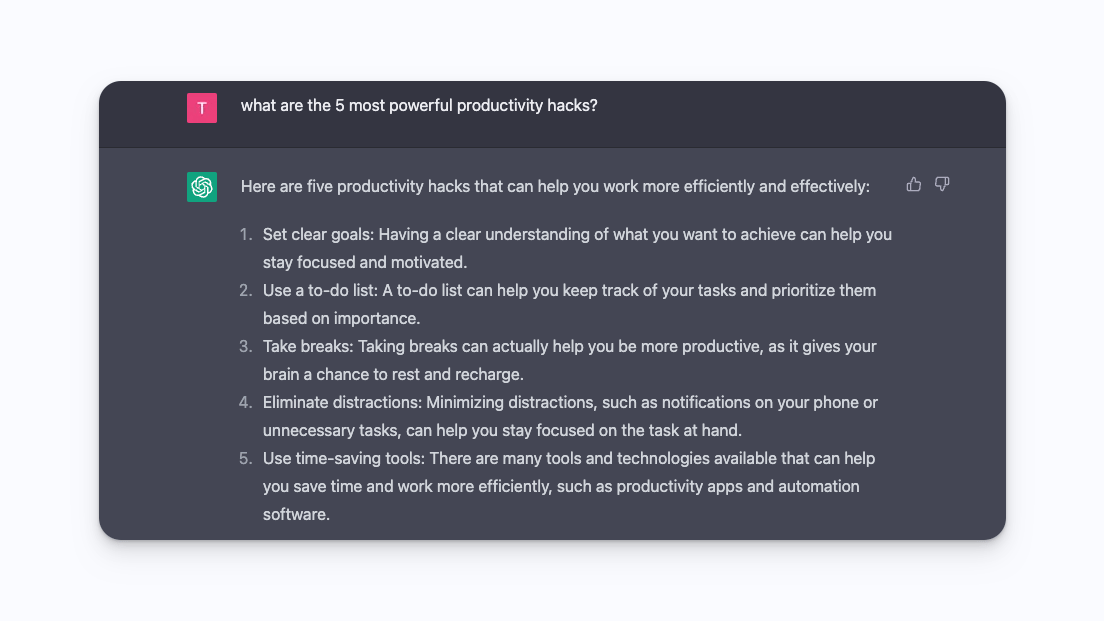Click the phrase 'based on importance'
The image size is (1104, 621).
pyautogui.click(x=341, y=319)
